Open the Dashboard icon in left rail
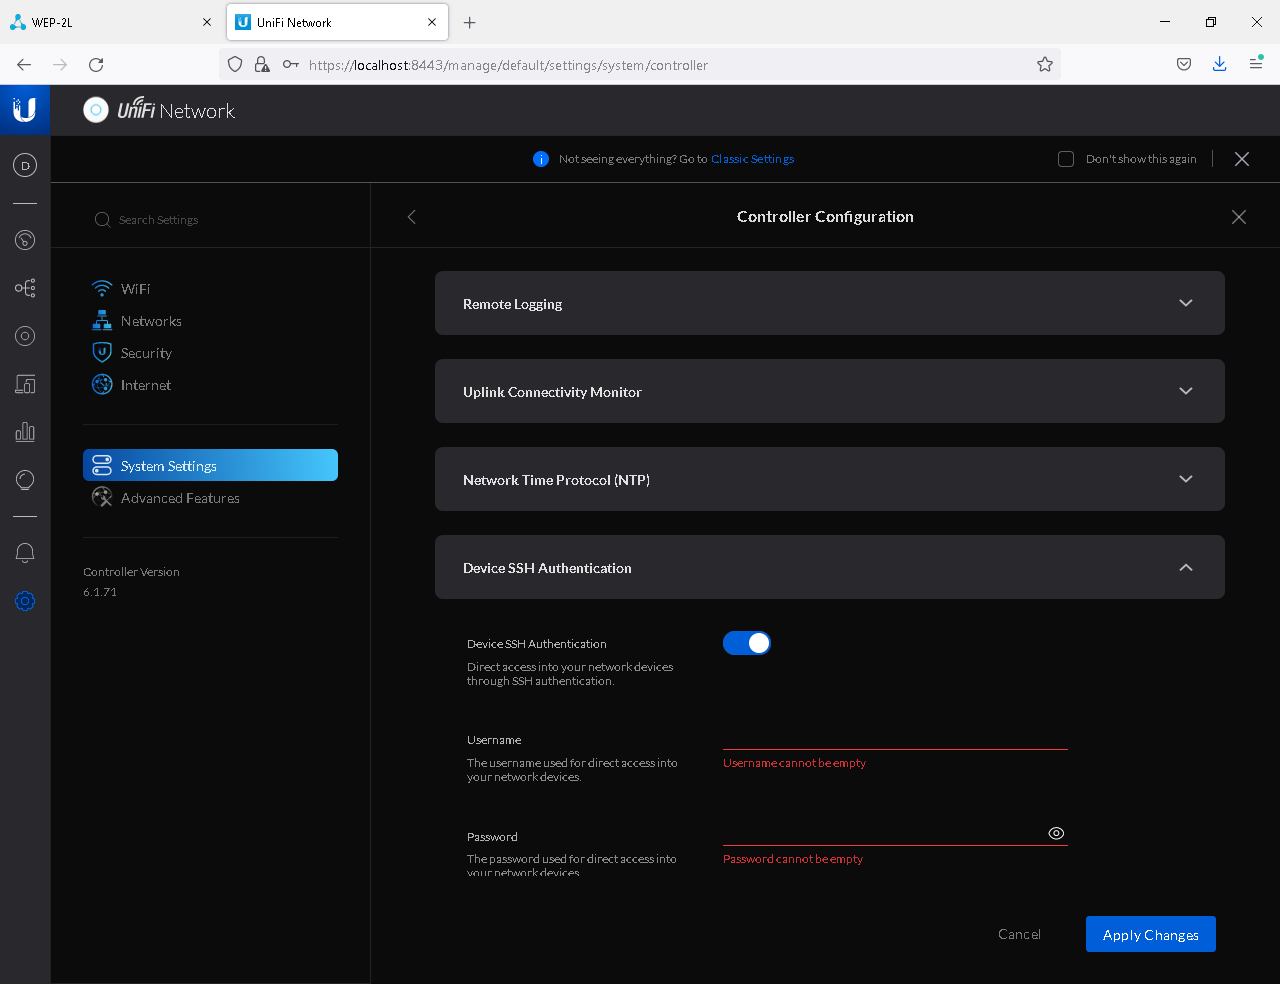This screenshot has width=1280, height=984. coord(25,165)
